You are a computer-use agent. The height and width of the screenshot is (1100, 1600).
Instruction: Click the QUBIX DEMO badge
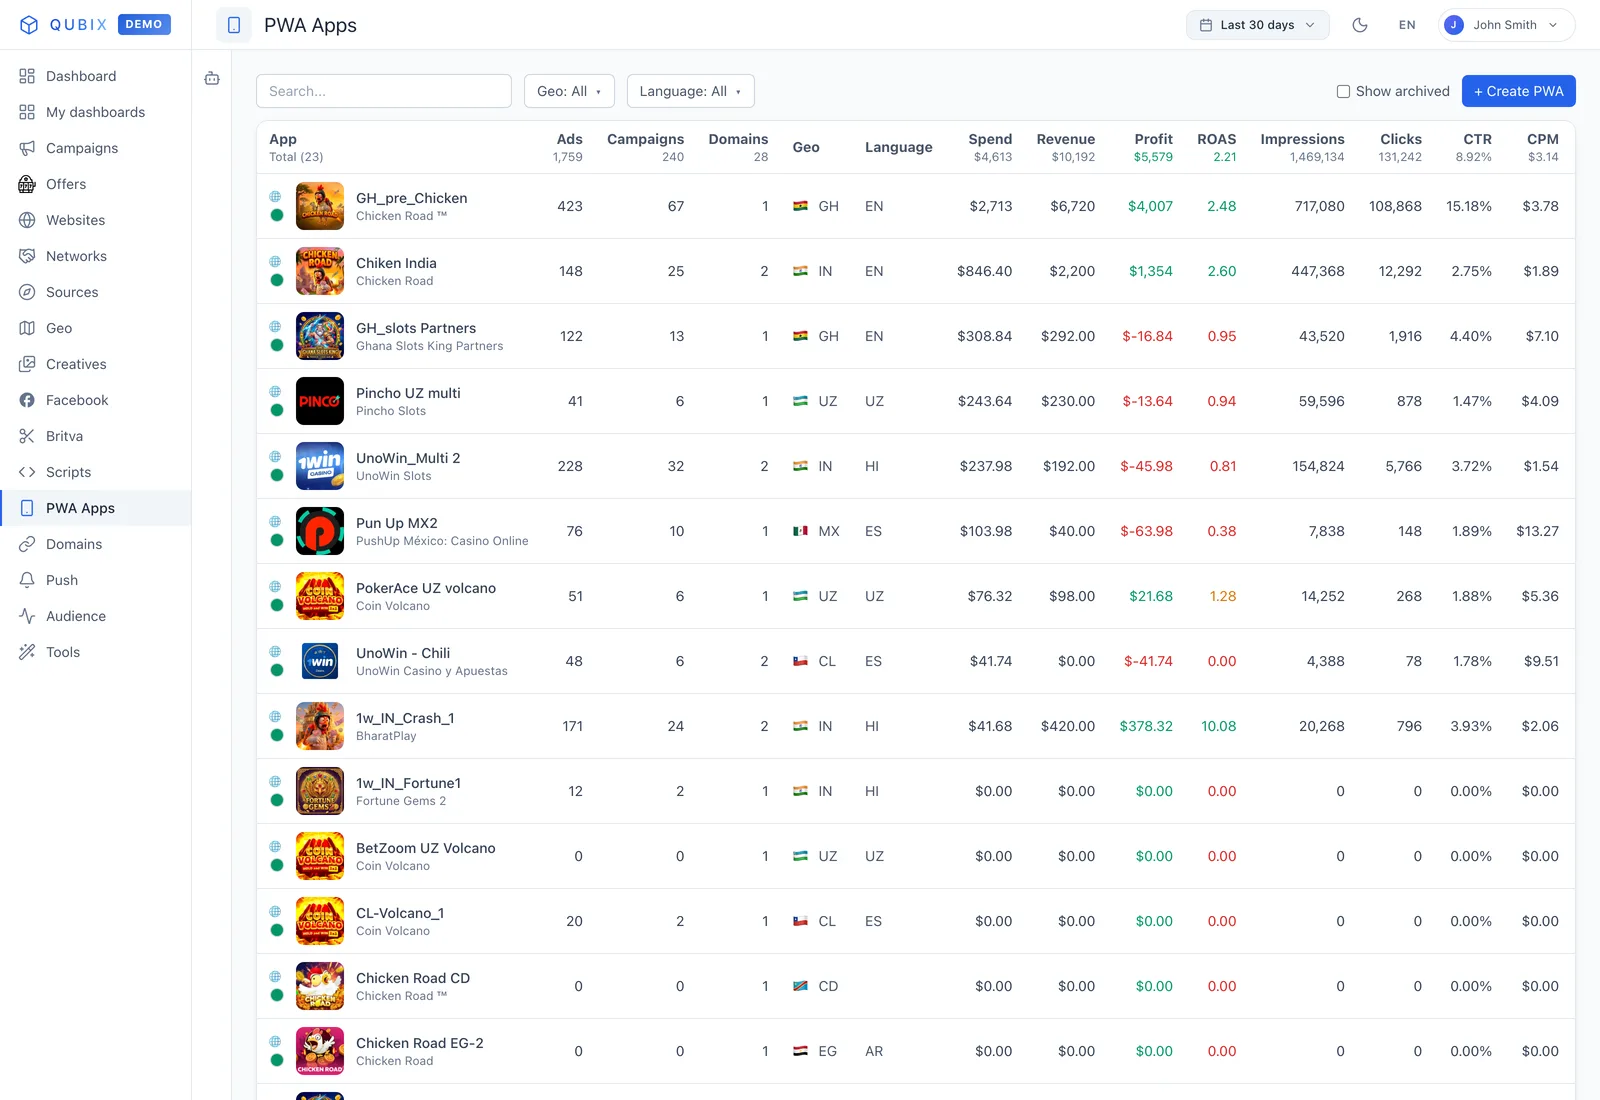coord(144,24)
